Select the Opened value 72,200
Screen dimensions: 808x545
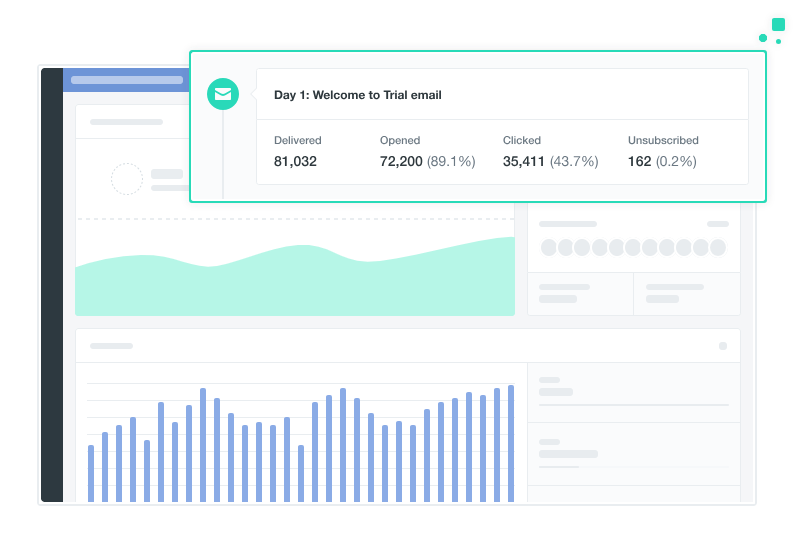pos(401,161)
